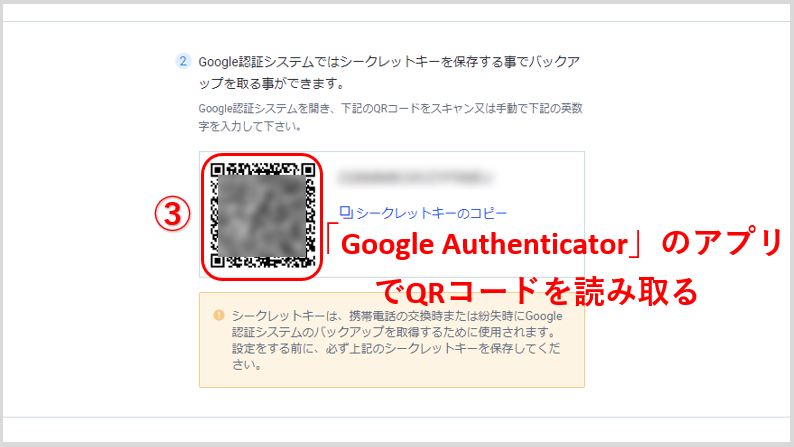Image resolution: width=794 pixels, height=447 pixels.
Task: Click the grey instruction line Google認証システムを開き
Action: coord(390,108)
